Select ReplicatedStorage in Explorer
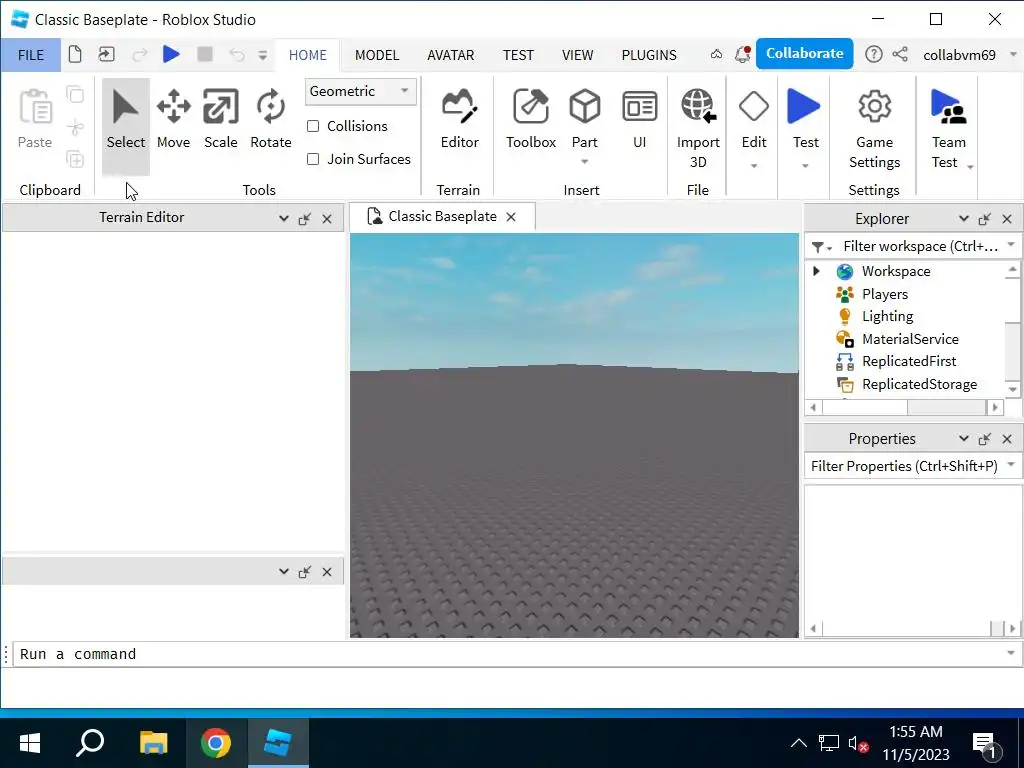Viewport: 1024px width, 768px height. [920, 384]
